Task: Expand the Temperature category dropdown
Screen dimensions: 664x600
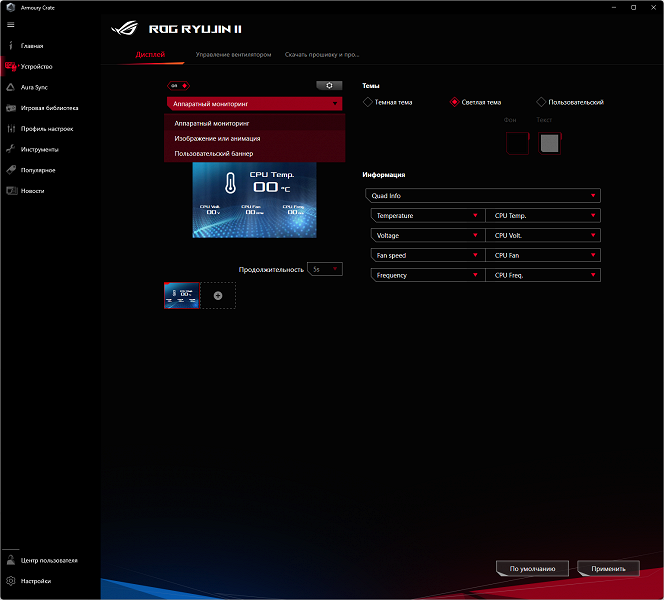Action: point(428,216)
